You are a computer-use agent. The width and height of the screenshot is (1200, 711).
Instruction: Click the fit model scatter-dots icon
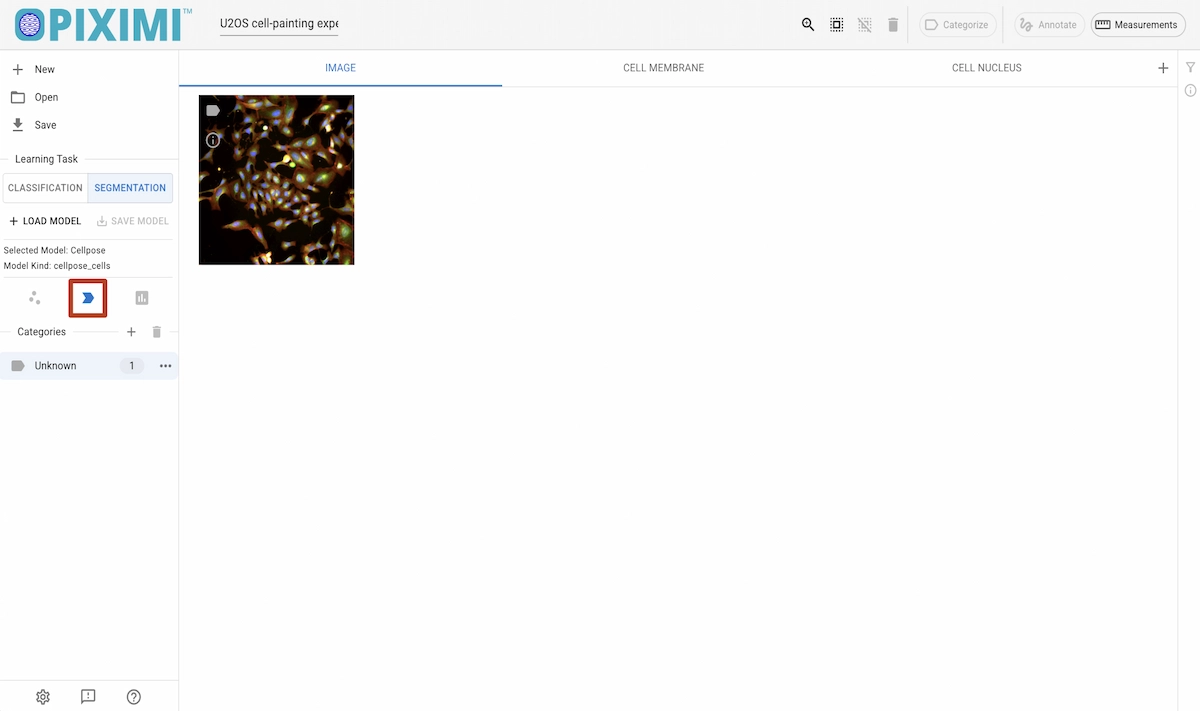[35, 298]
